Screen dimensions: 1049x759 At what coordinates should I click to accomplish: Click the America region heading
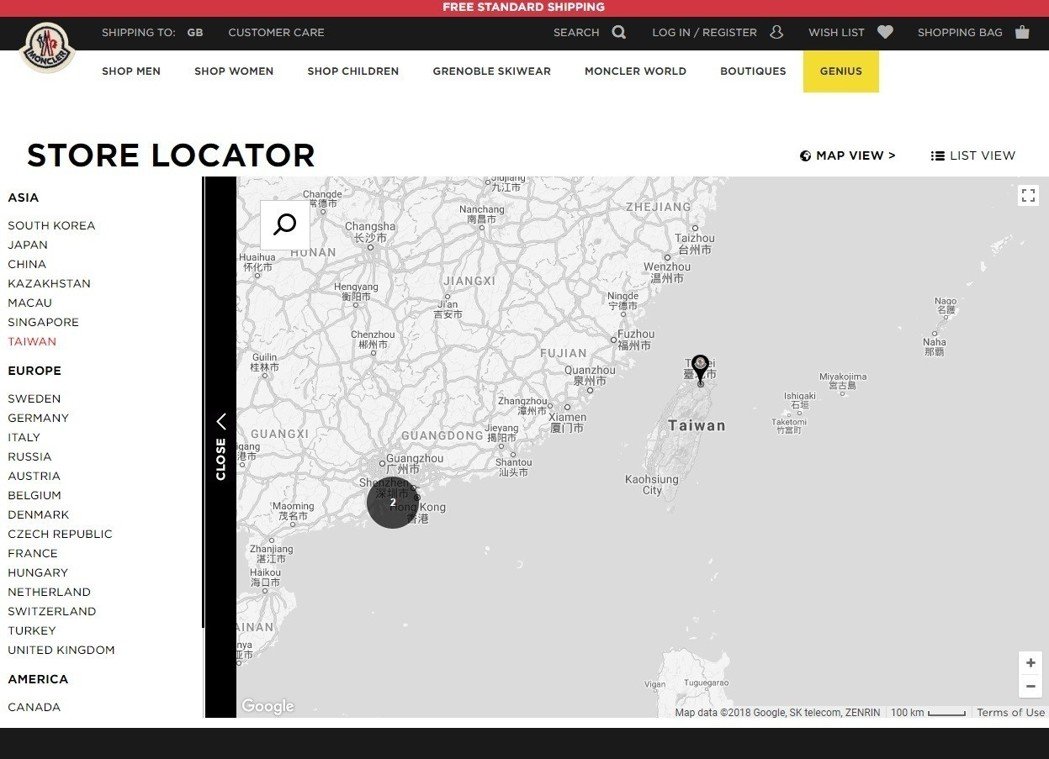pos(38,679)
